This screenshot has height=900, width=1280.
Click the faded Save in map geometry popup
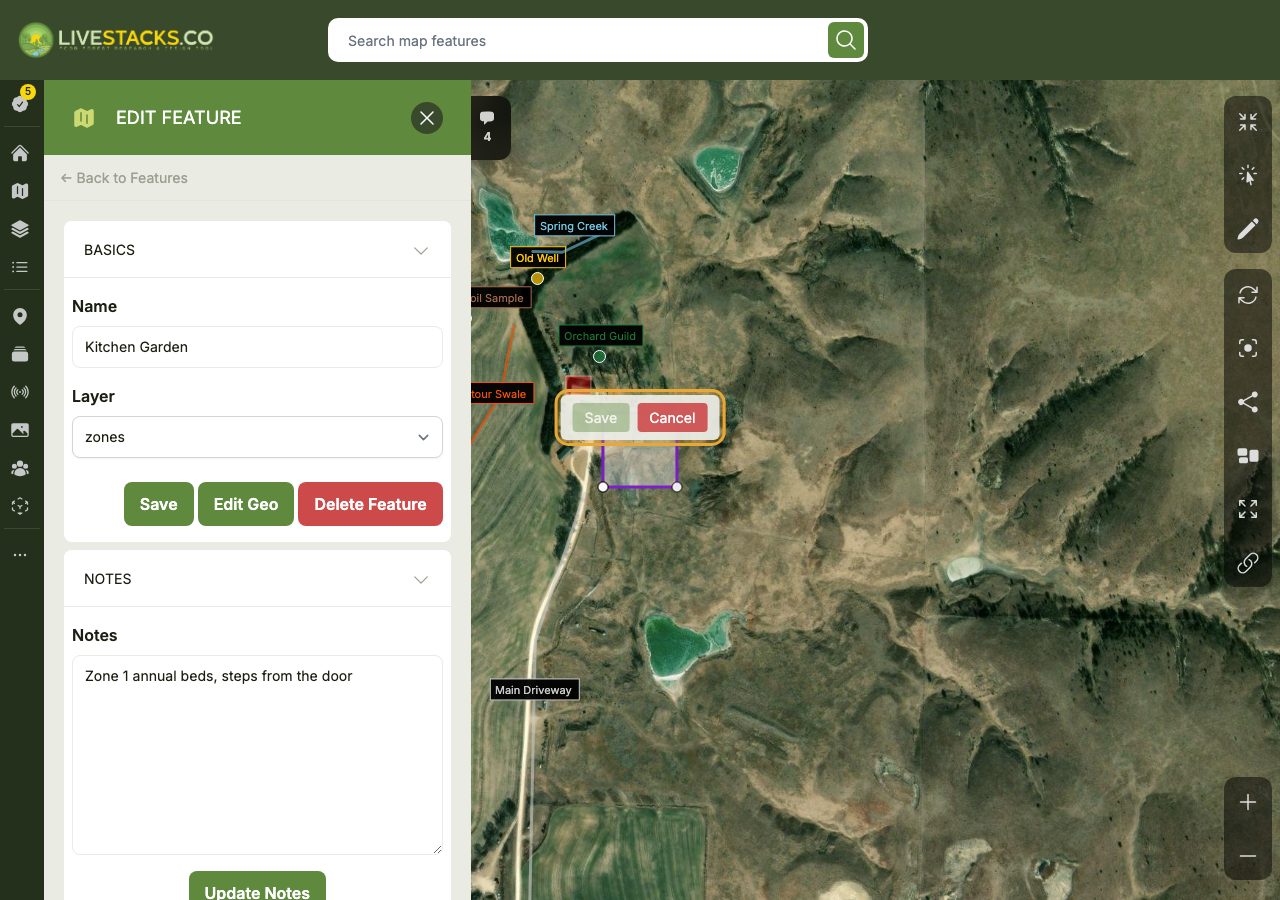[x=600, y=418]
